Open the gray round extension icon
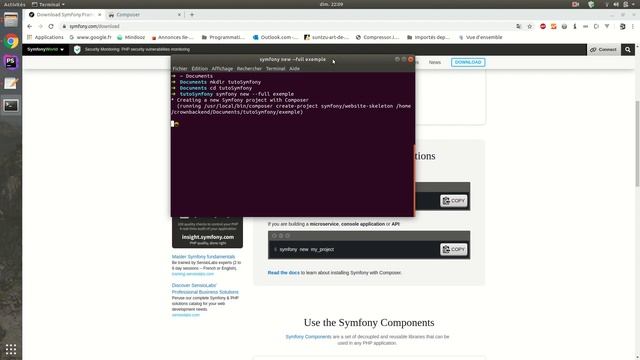This screenshot has width=640, height=360. coord(564,26)
